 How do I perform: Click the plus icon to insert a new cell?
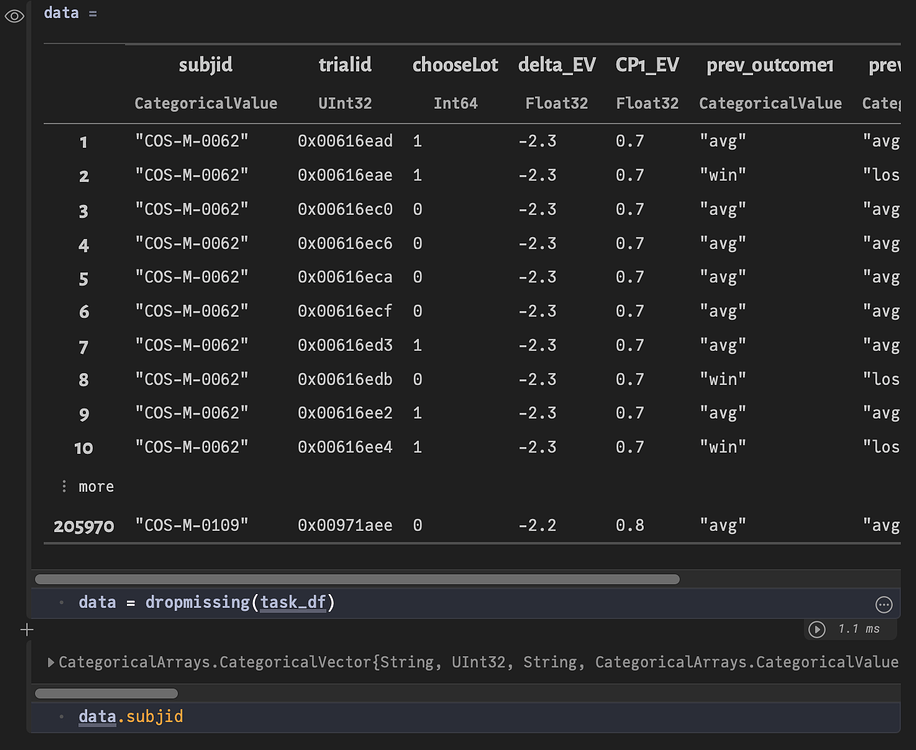(26, 630)
